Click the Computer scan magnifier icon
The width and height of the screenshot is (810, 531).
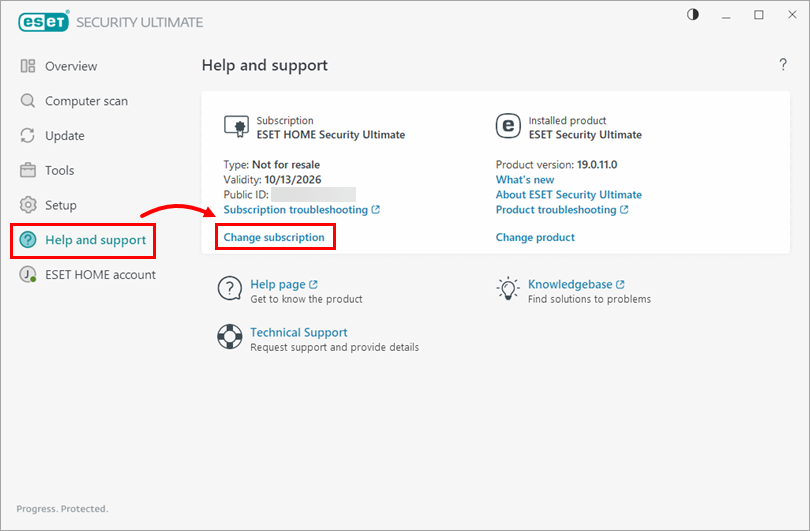(x=28, y=101)
